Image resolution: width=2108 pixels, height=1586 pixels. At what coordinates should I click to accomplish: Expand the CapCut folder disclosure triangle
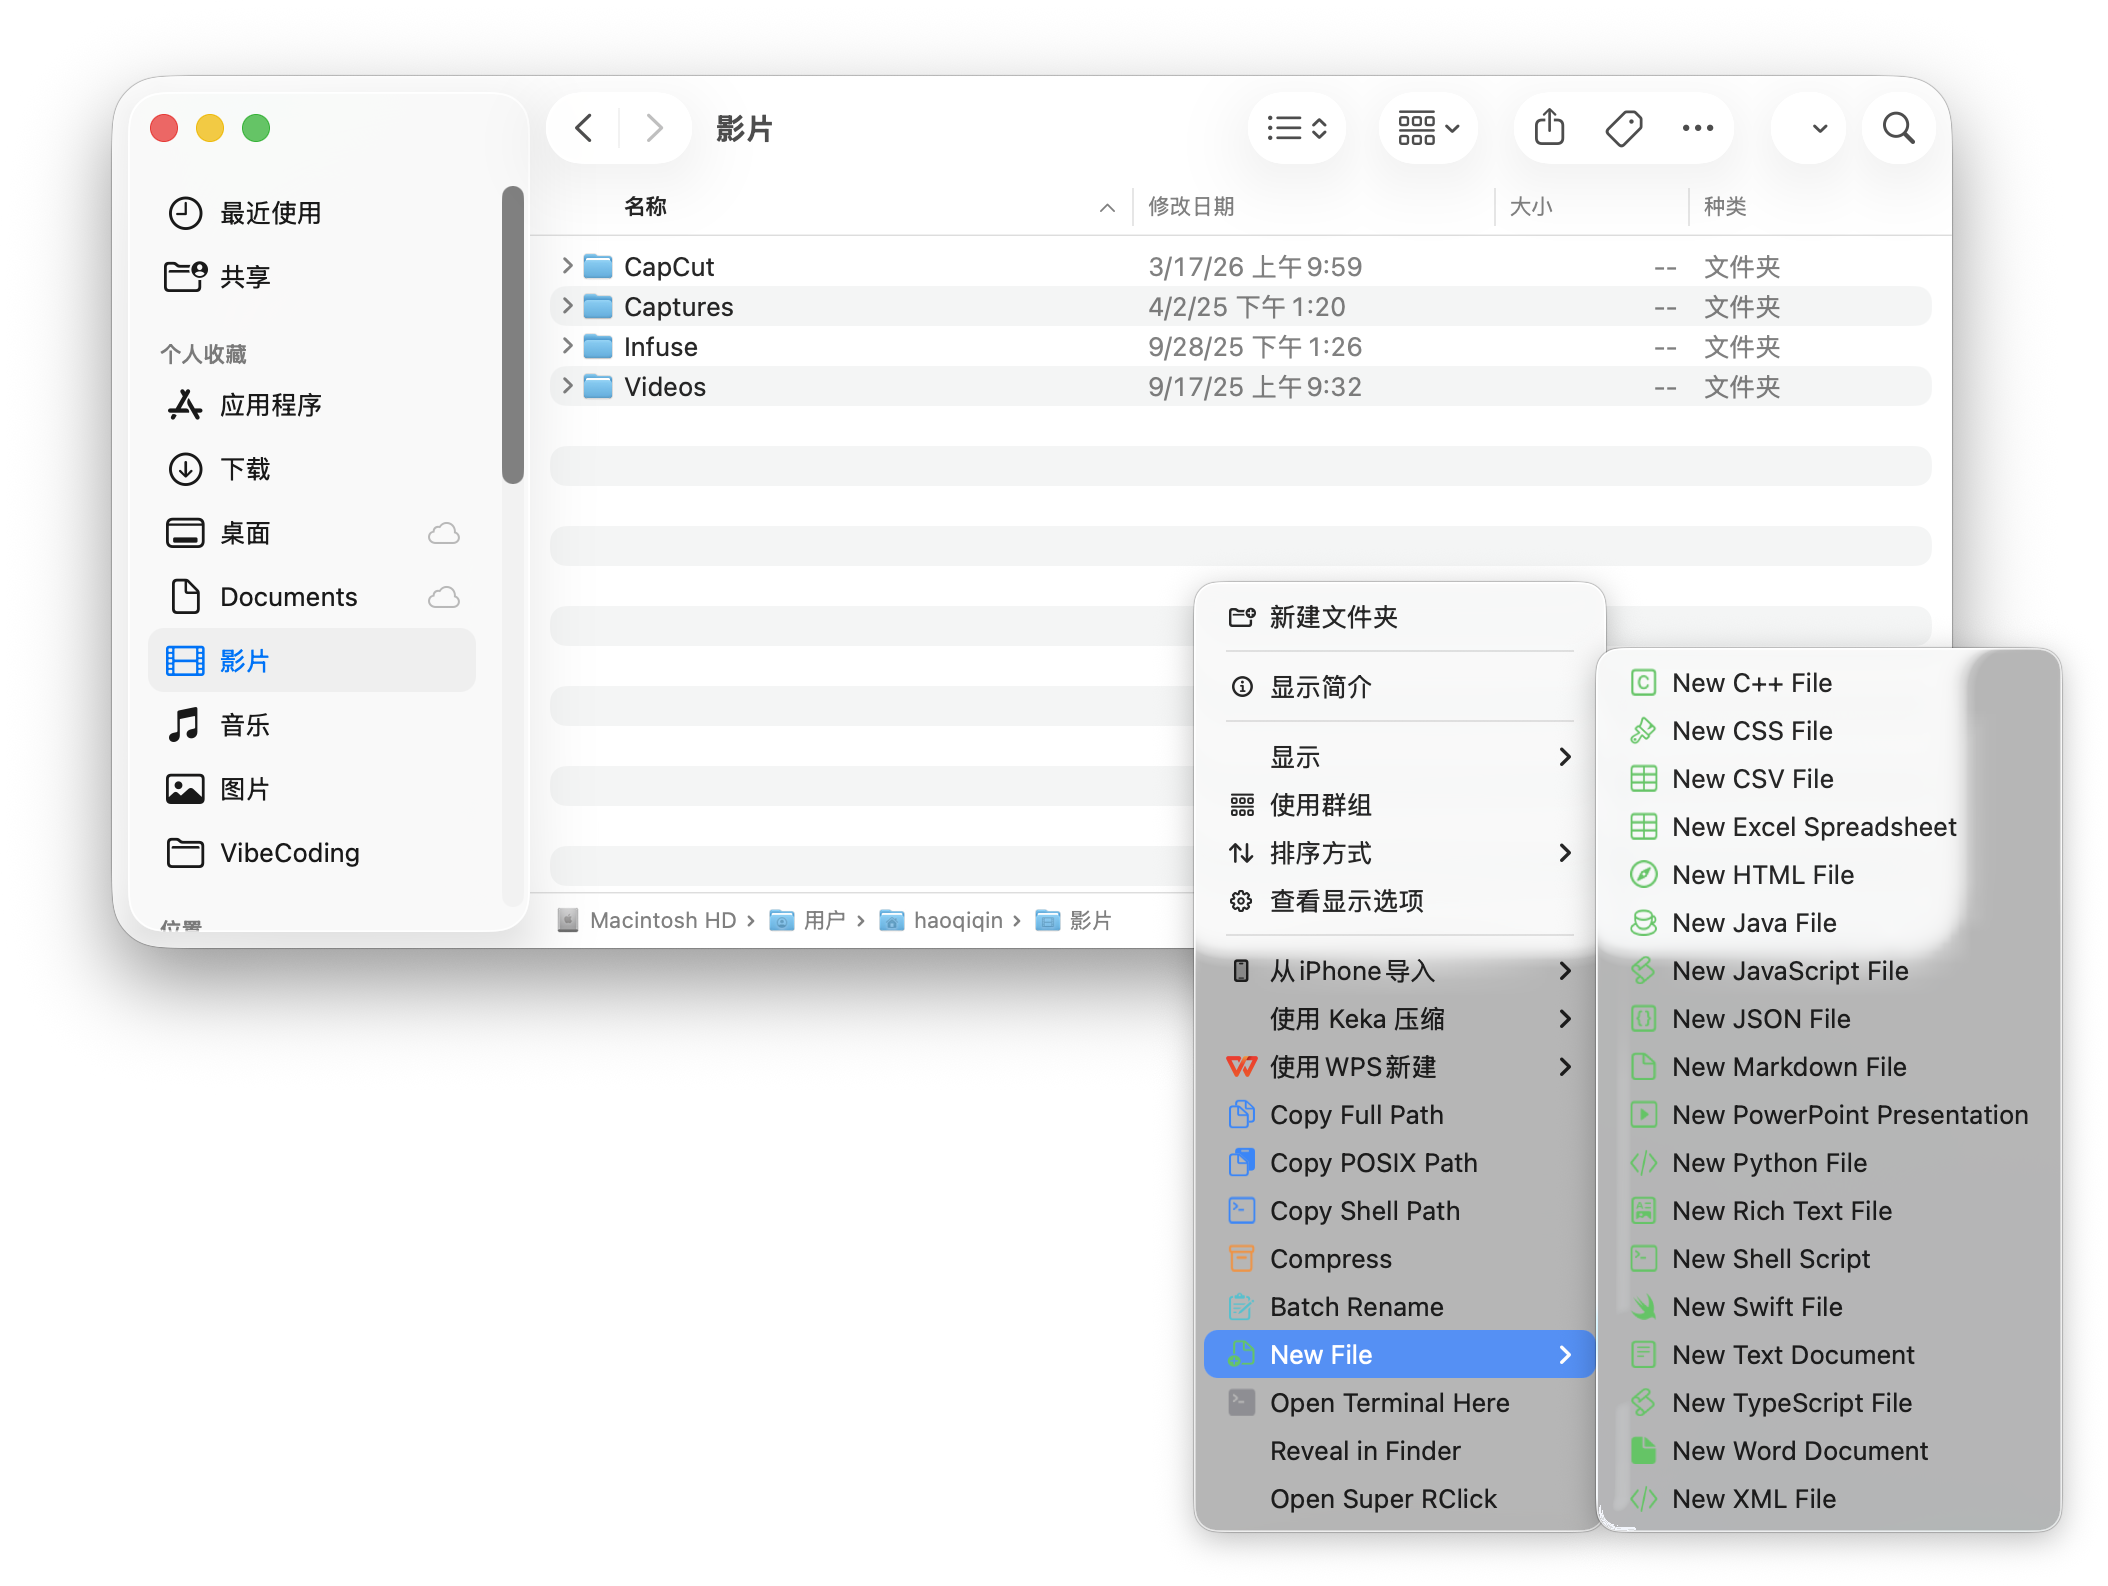567,266
